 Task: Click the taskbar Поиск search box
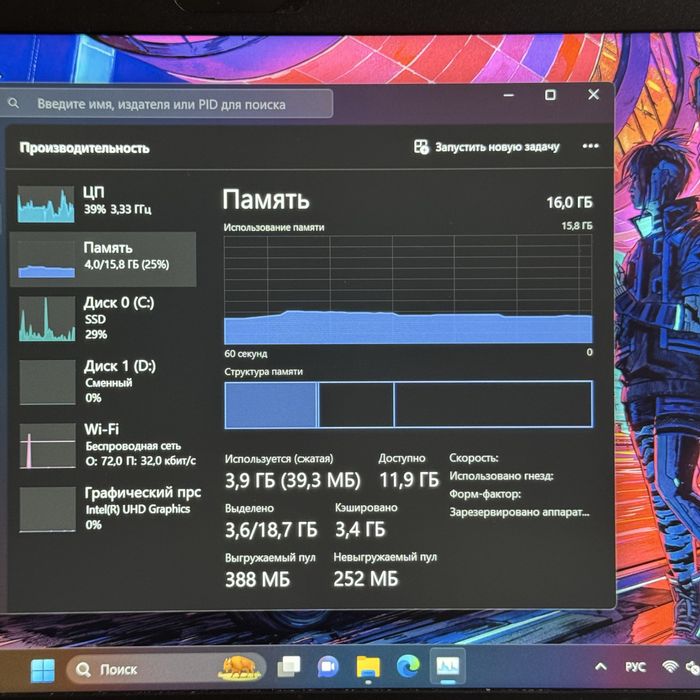[x=166, y=669]
